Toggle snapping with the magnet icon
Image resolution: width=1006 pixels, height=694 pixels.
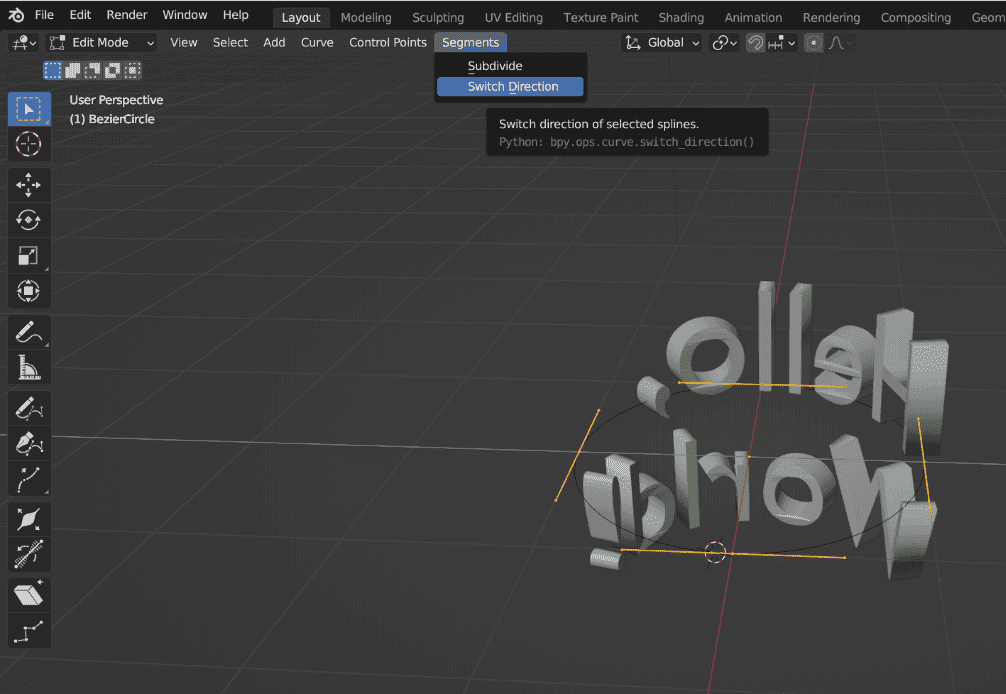[756, 43]
